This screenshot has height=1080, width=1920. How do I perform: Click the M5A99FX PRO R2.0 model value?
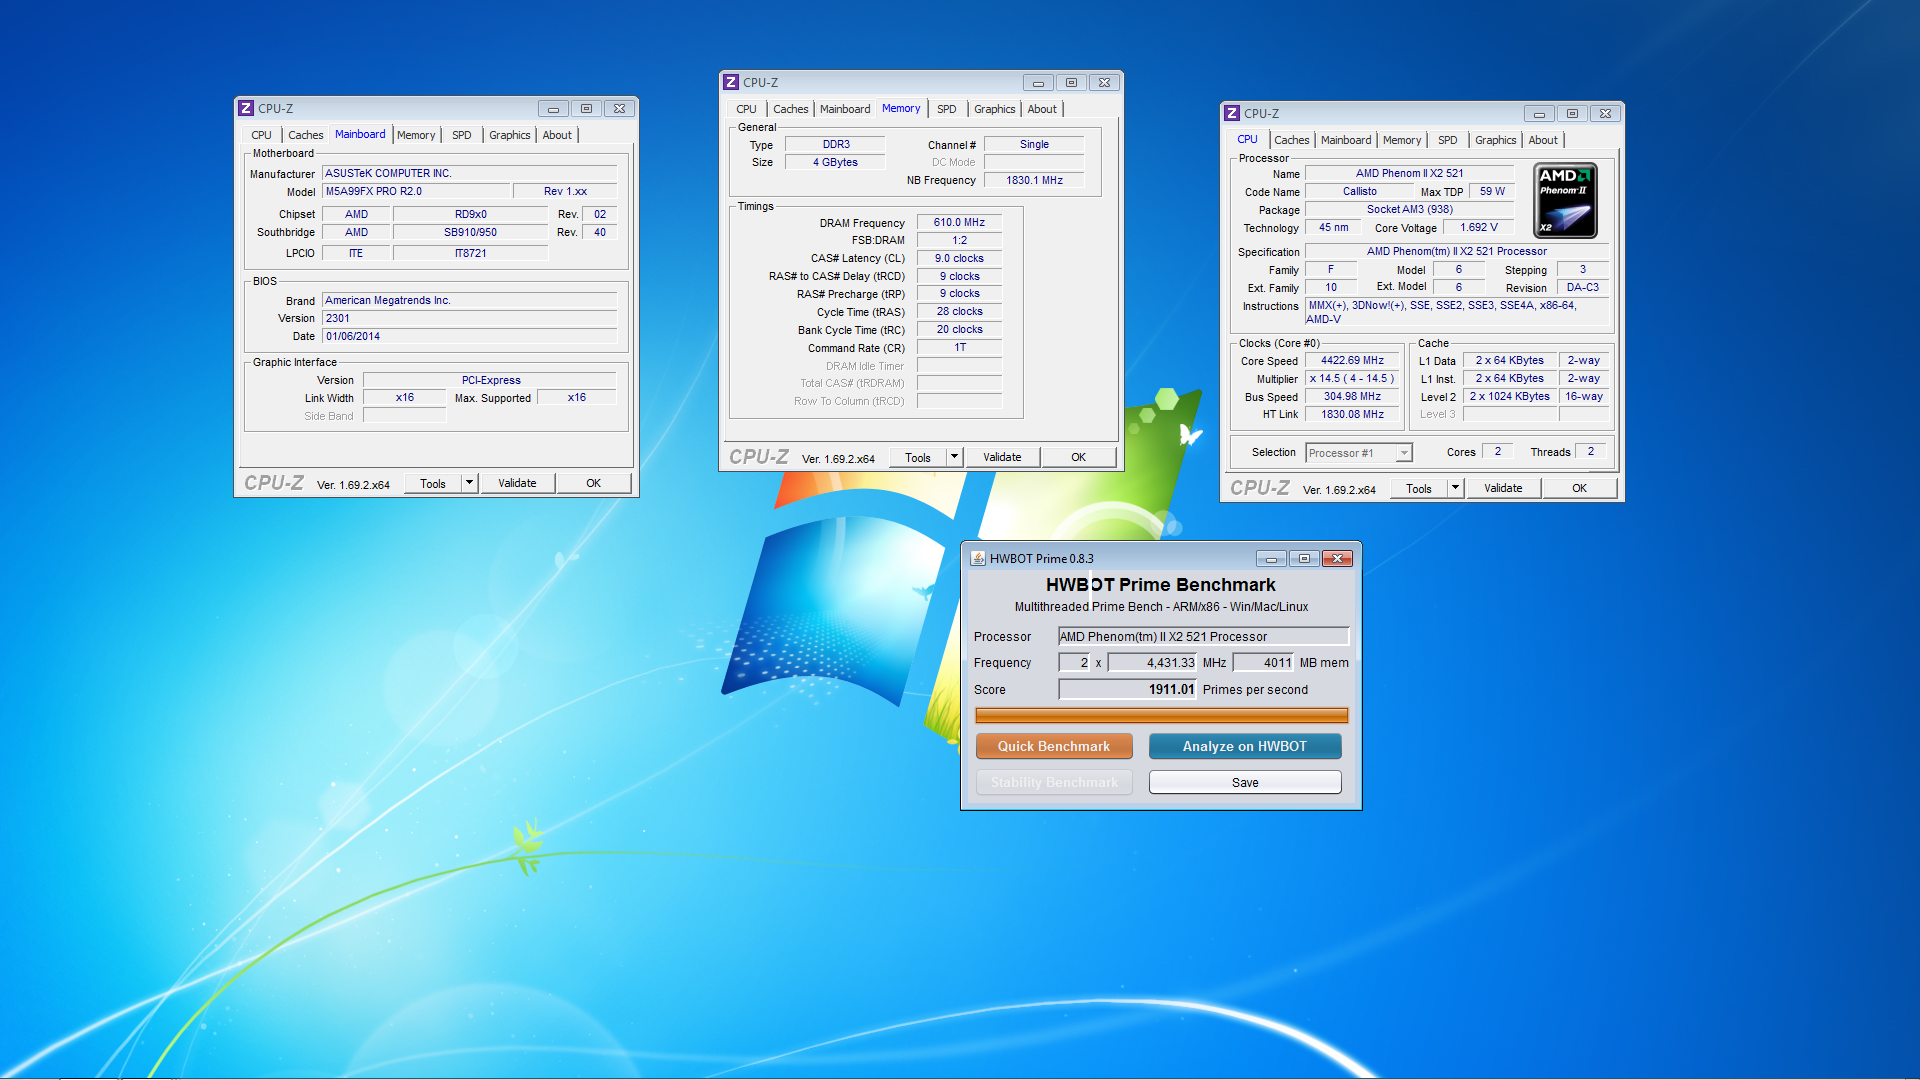coord(415,191)
